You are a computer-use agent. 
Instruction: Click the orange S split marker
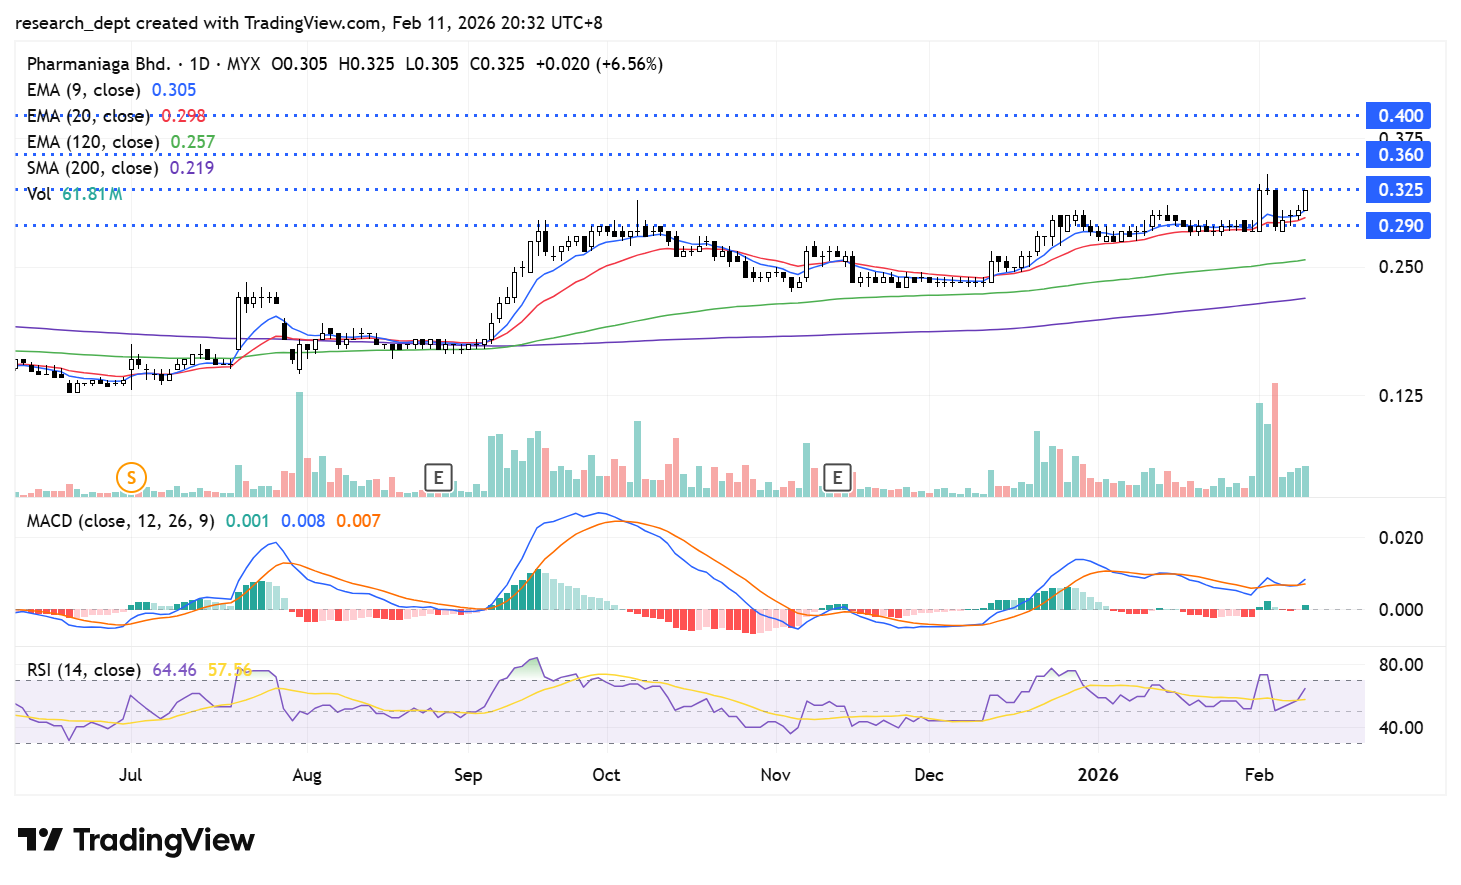(x=131, y=478)
